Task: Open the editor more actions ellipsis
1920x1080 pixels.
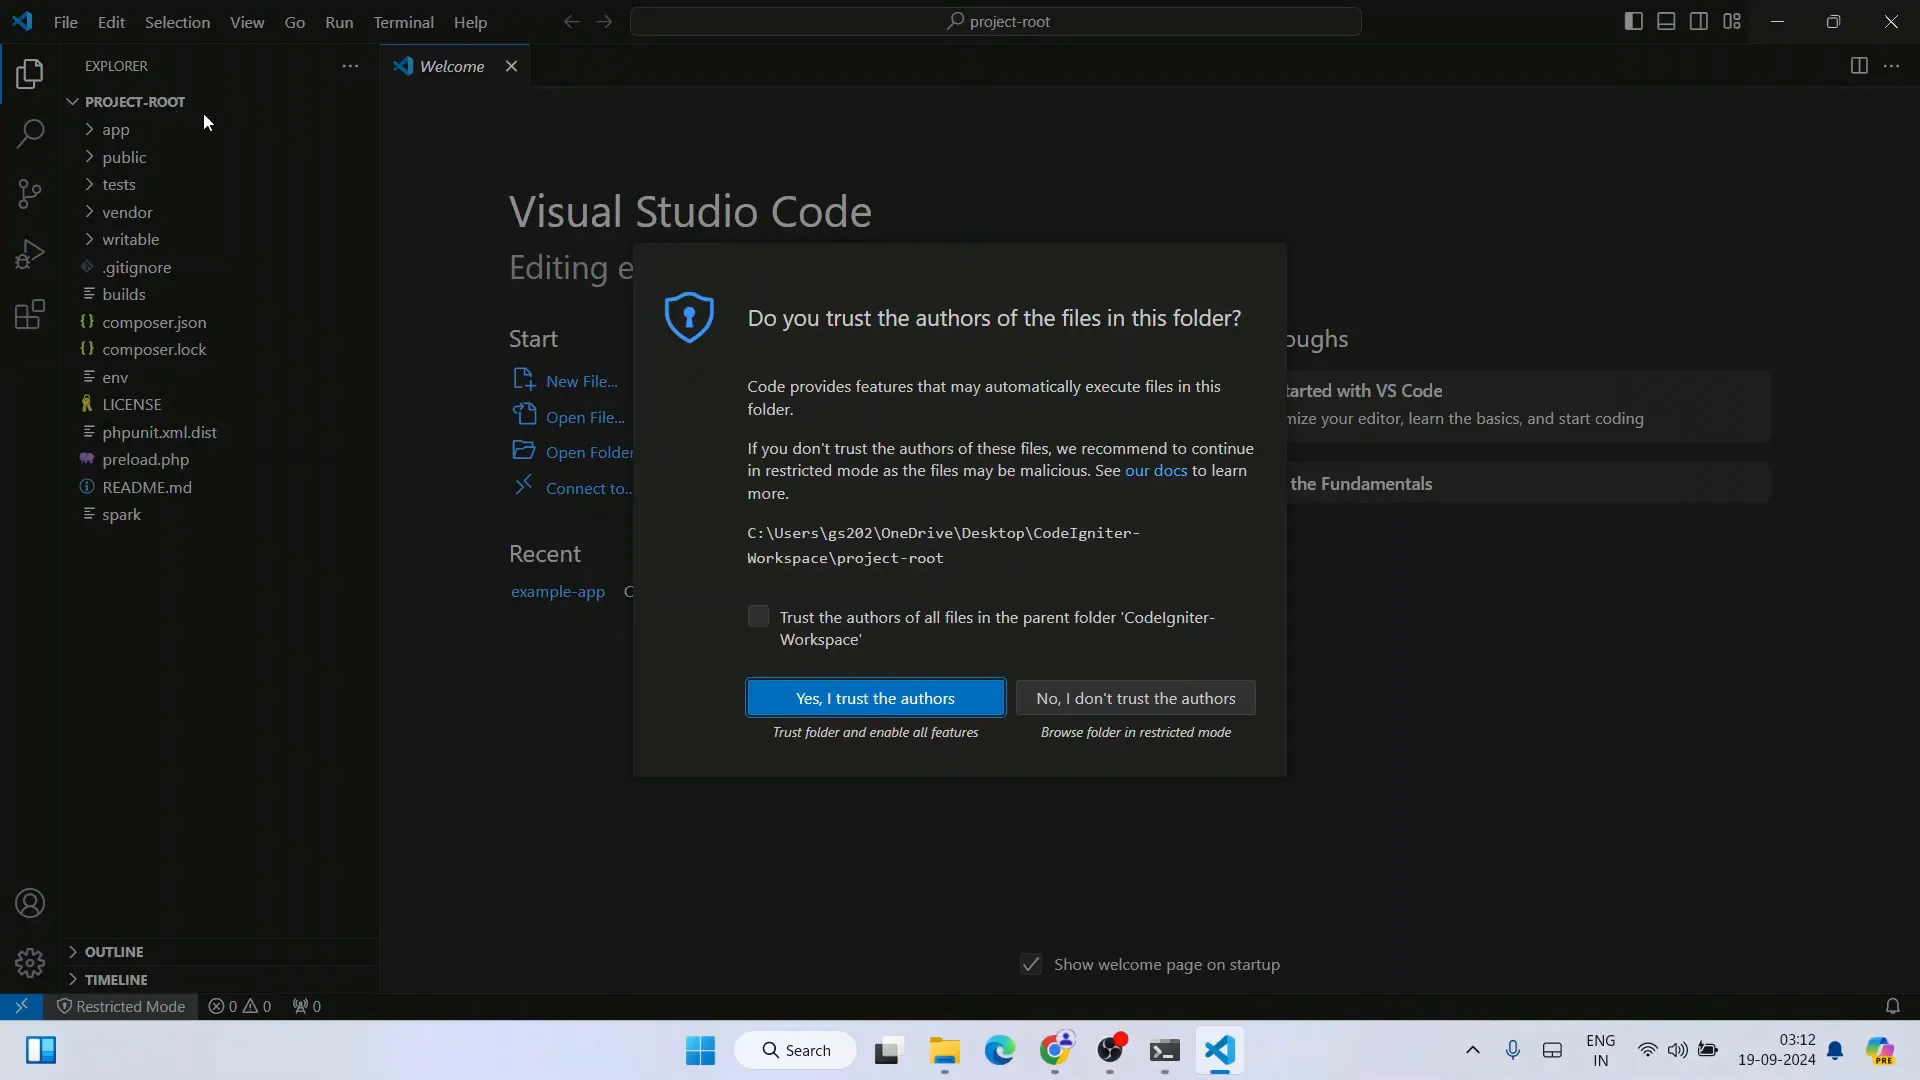Action: (1891, 66)
